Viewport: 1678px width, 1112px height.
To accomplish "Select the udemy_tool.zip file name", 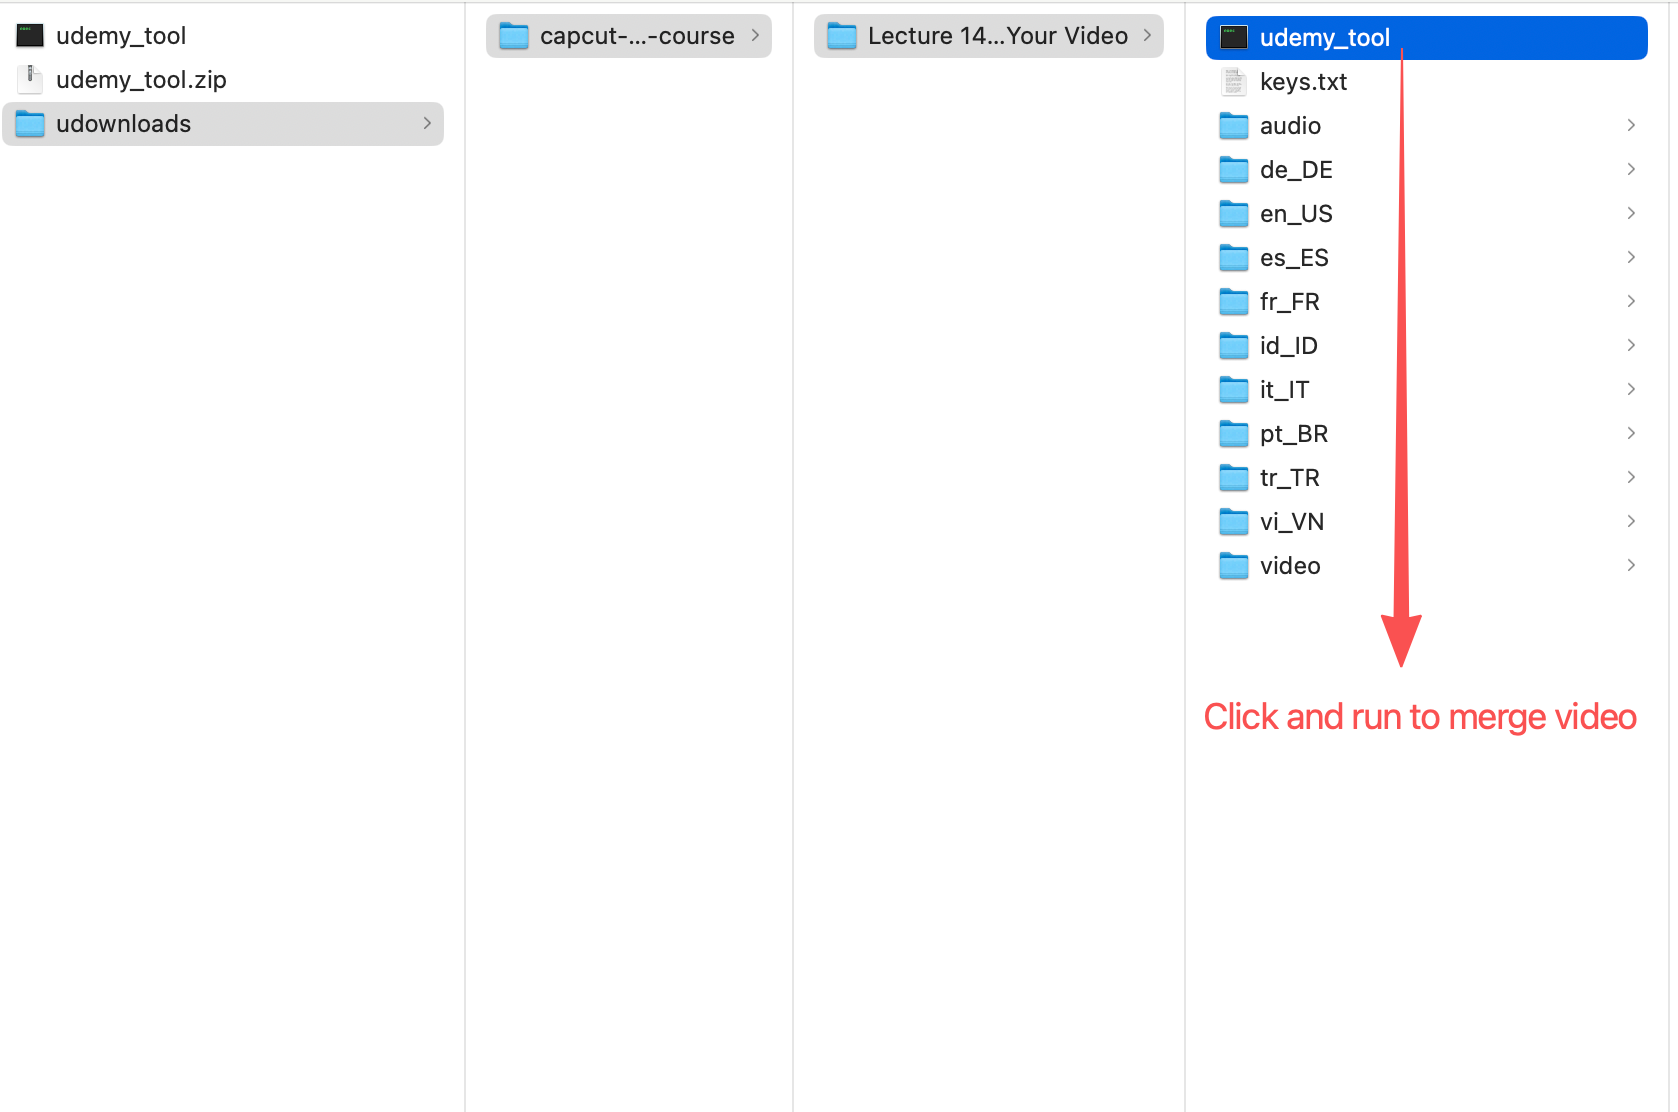I will tap(141, 80).
